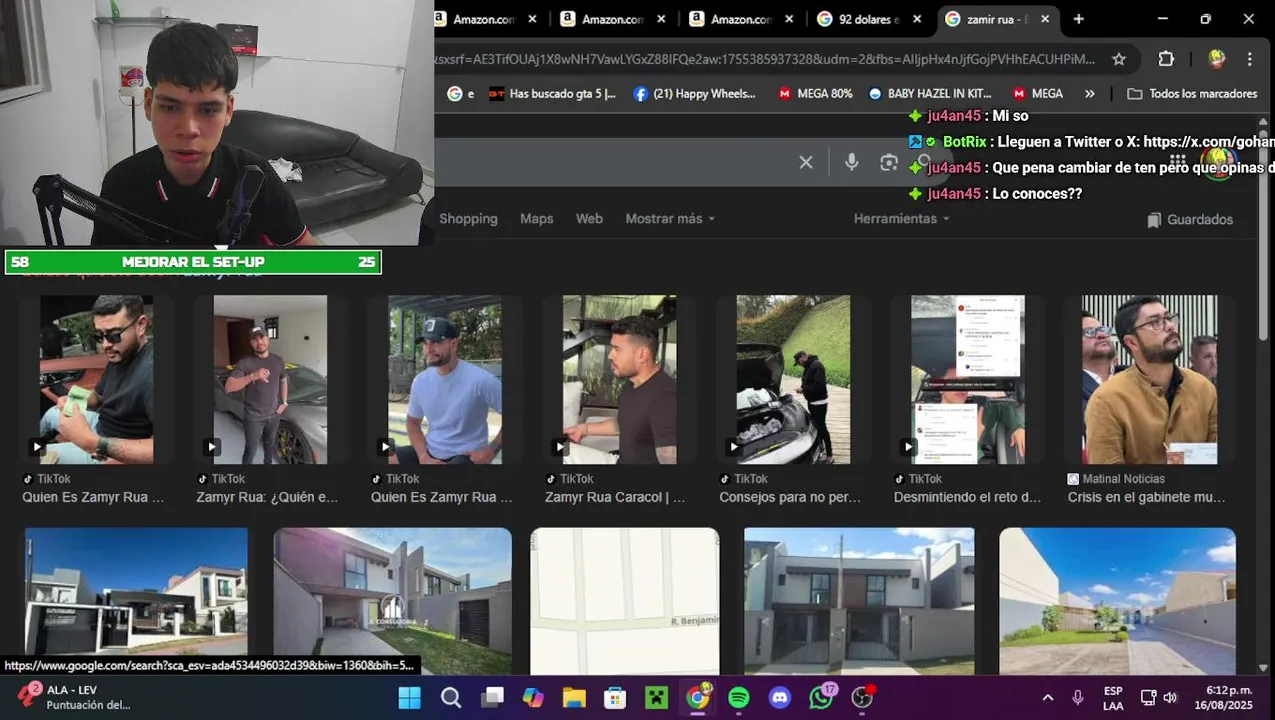Open the Chrome profile avatar in toolbar
This screenshot has height=720, width=1275.
point(1216,59)
